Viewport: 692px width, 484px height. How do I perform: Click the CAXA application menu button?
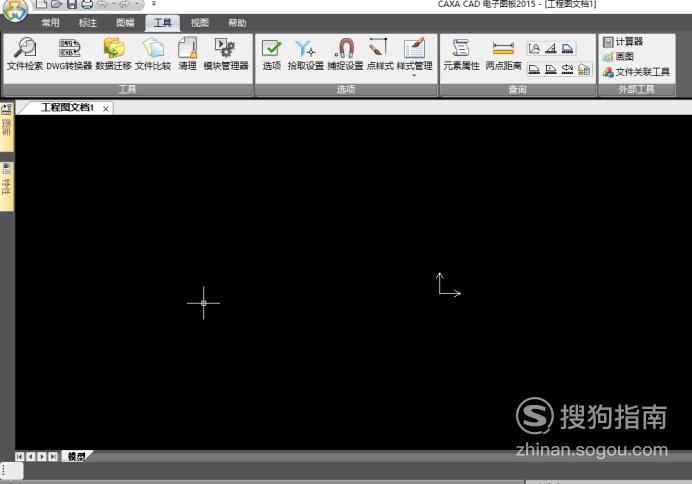tap(15, 9)
